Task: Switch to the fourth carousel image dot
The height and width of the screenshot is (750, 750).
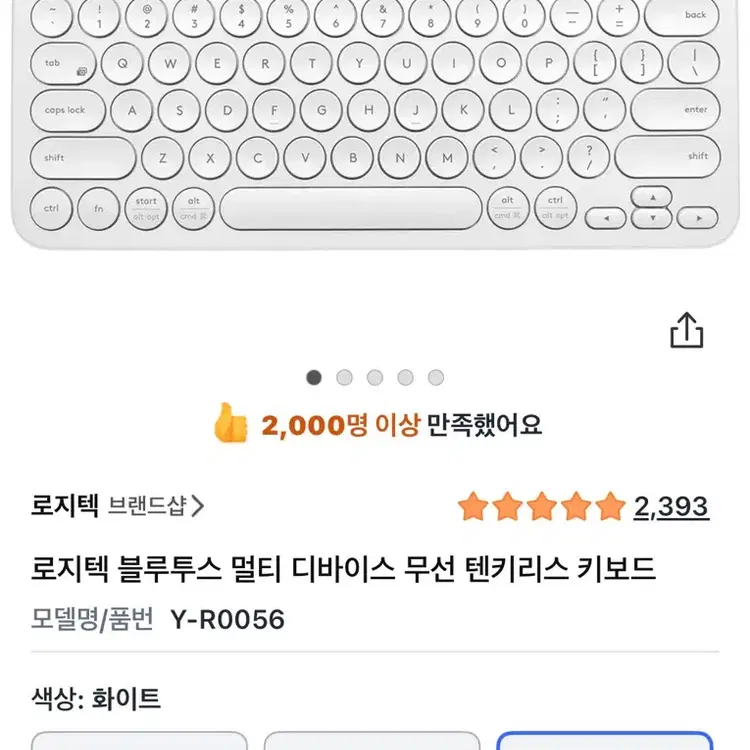Action: click(x=405, y=377)
